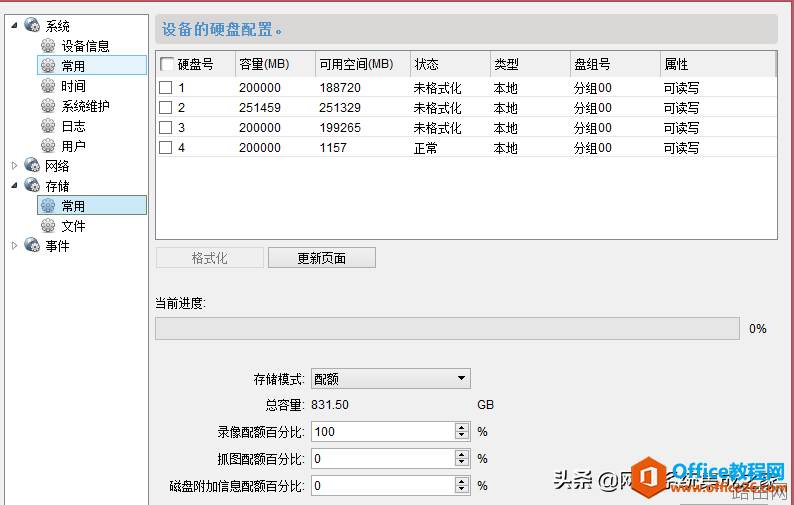
Task: Click the 831.50 total capacity value
Action: [330, 405]
